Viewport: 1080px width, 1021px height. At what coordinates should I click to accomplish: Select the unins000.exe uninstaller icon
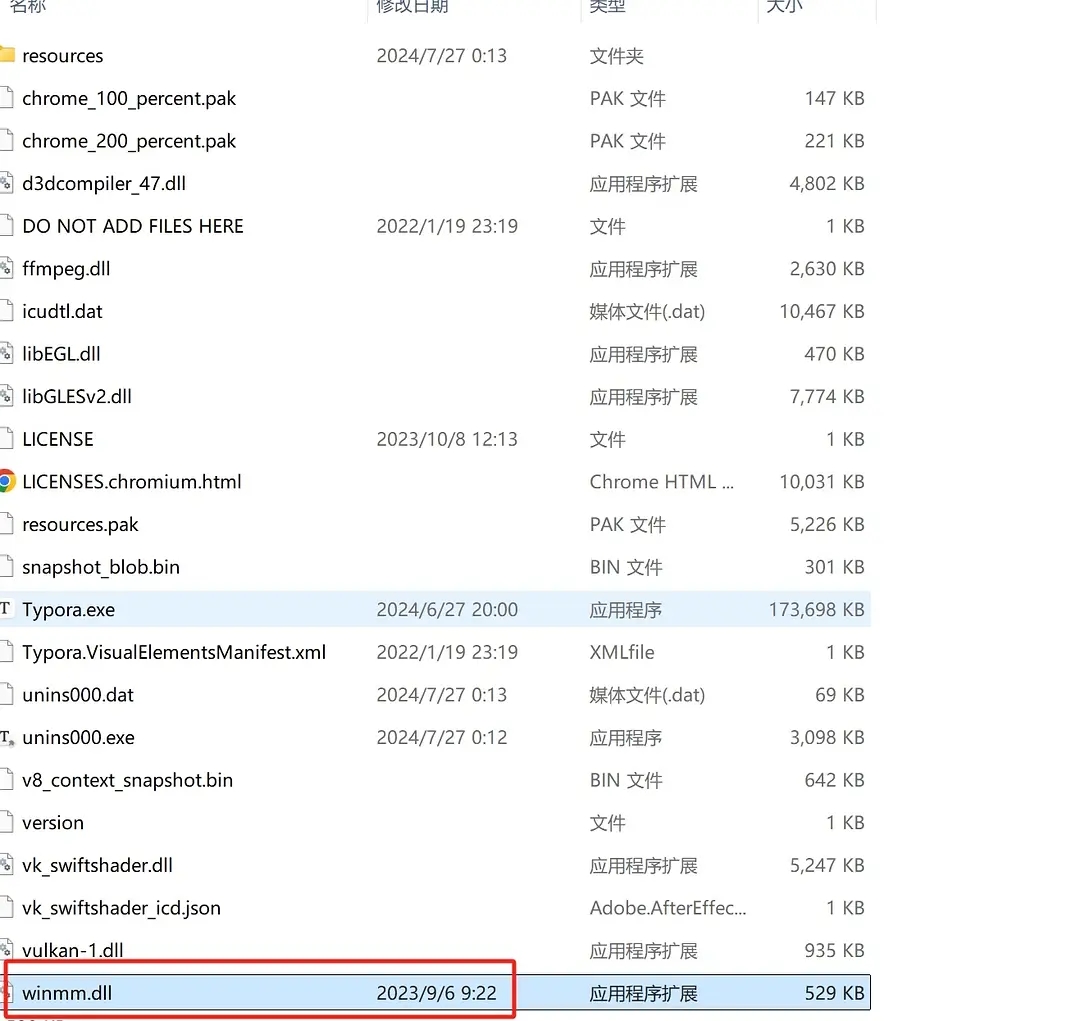[x=6, y=738]
